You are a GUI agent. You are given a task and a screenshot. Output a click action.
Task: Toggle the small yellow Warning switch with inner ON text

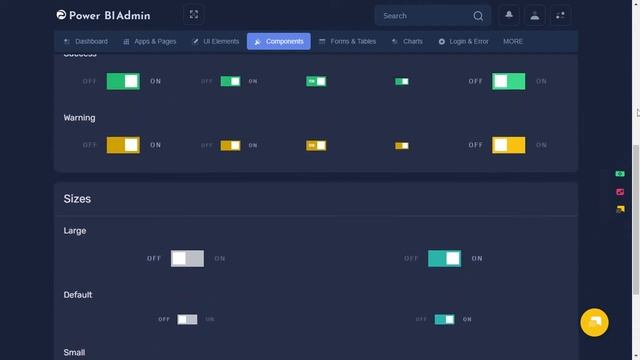316,145
